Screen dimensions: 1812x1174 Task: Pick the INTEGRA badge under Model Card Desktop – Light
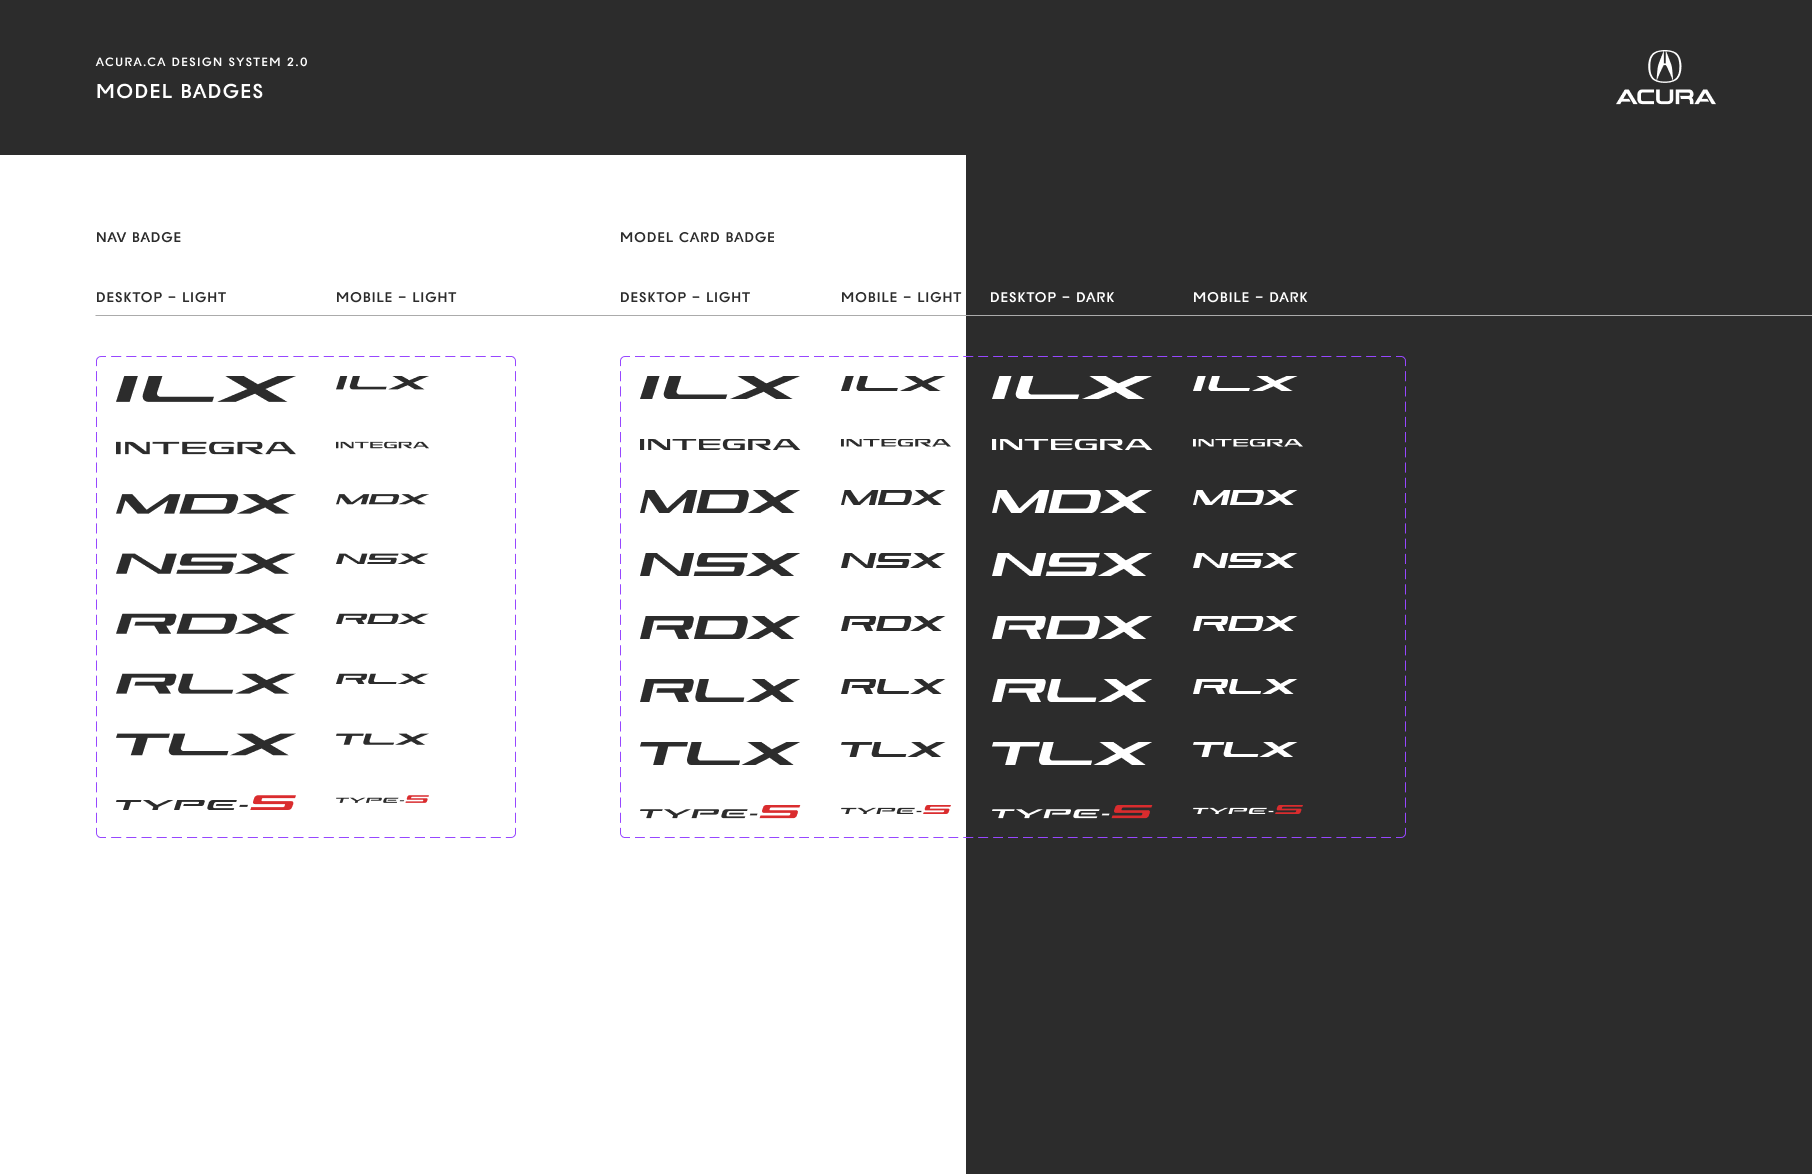[719, 444]
